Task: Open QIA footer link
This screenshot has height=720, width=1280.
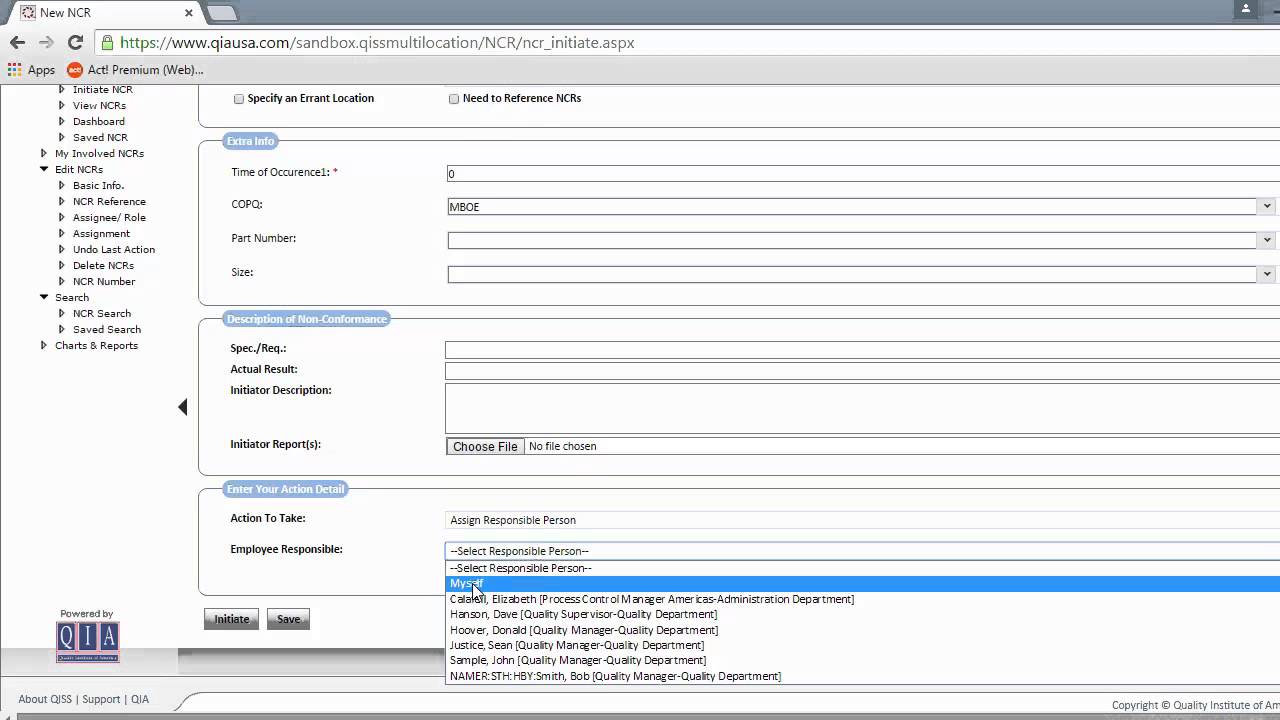Action: click(x=140, y=699)
